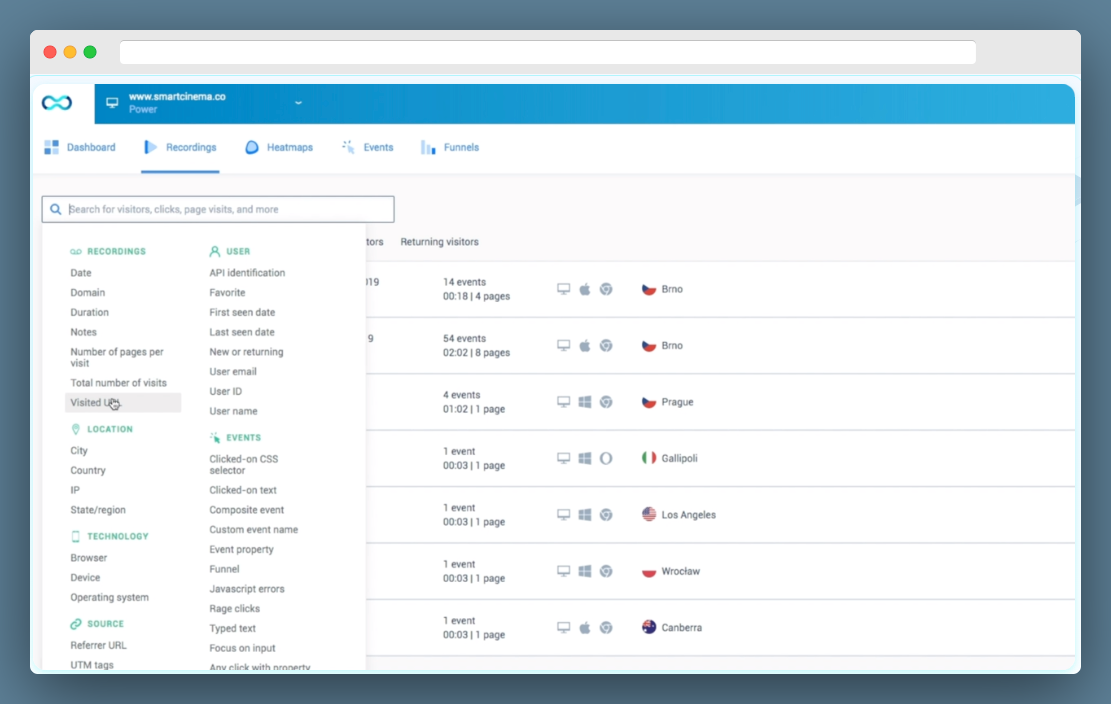Click the Apple OS icon in Canberra row

pyautogui.click(x=585, y=628)
